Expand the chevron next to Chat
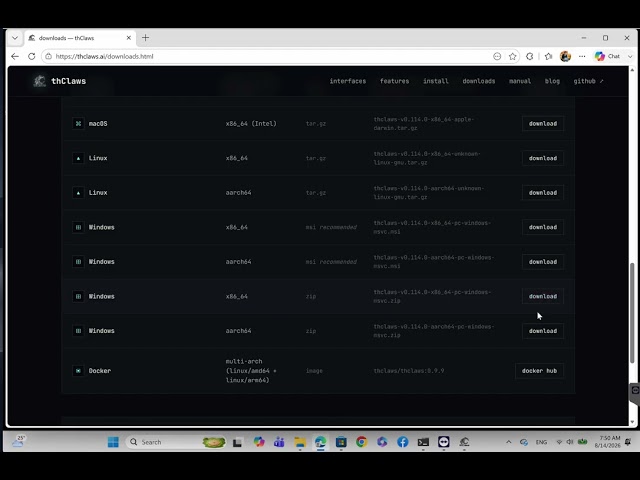This screenshot has height=480, width=640. pyautogui.click(x=630, y=56)
